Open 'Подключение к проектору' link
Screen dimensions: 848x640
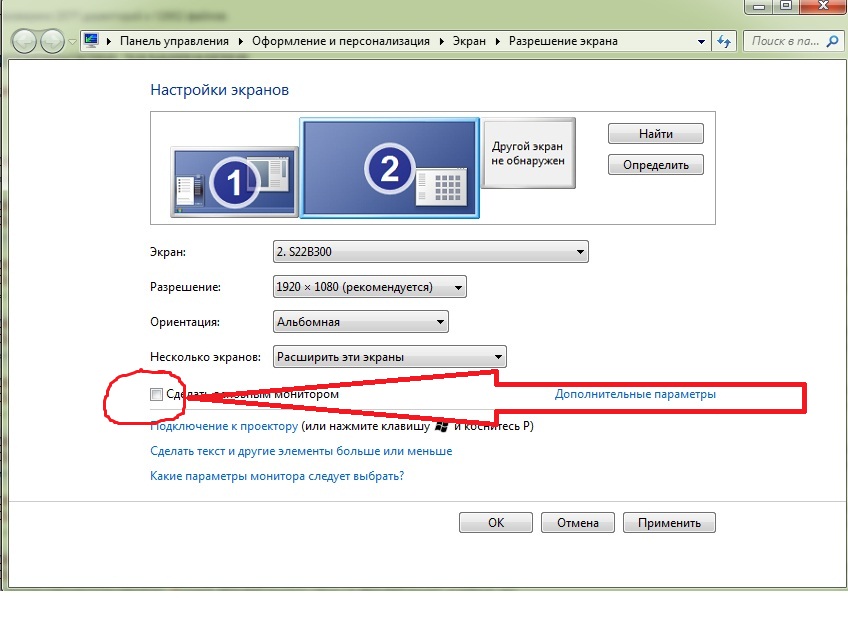[224, 426]
